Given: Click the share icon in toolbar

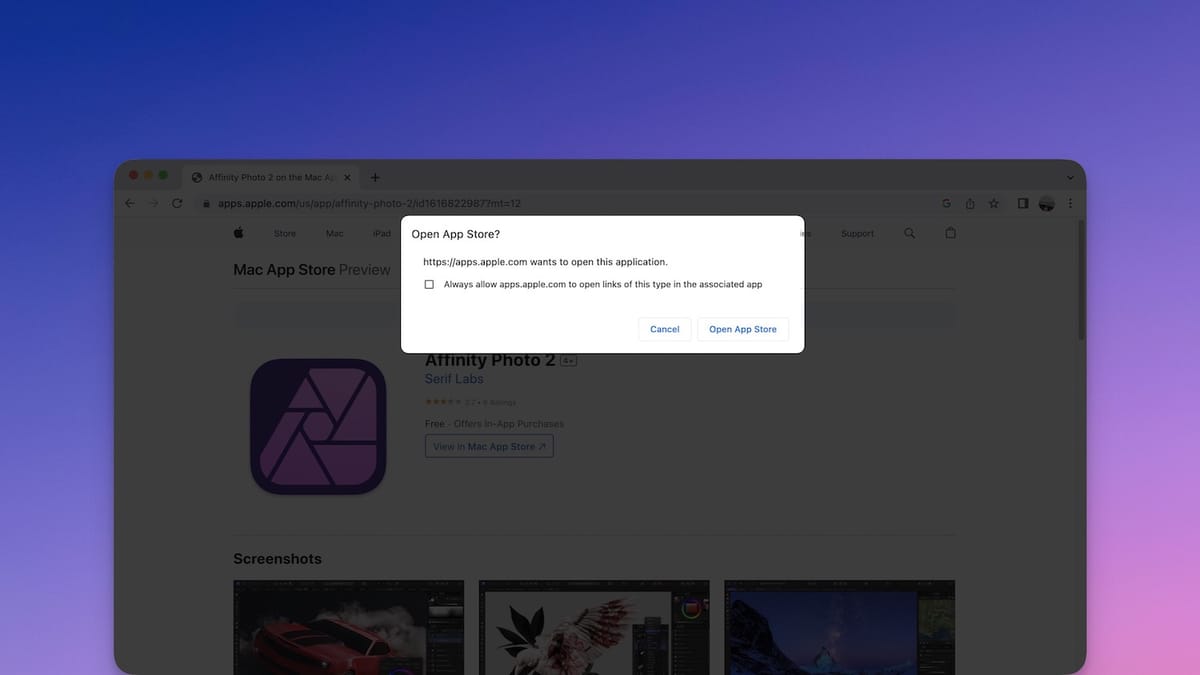Looking at the screenshot, I should (x=970, y=203).
